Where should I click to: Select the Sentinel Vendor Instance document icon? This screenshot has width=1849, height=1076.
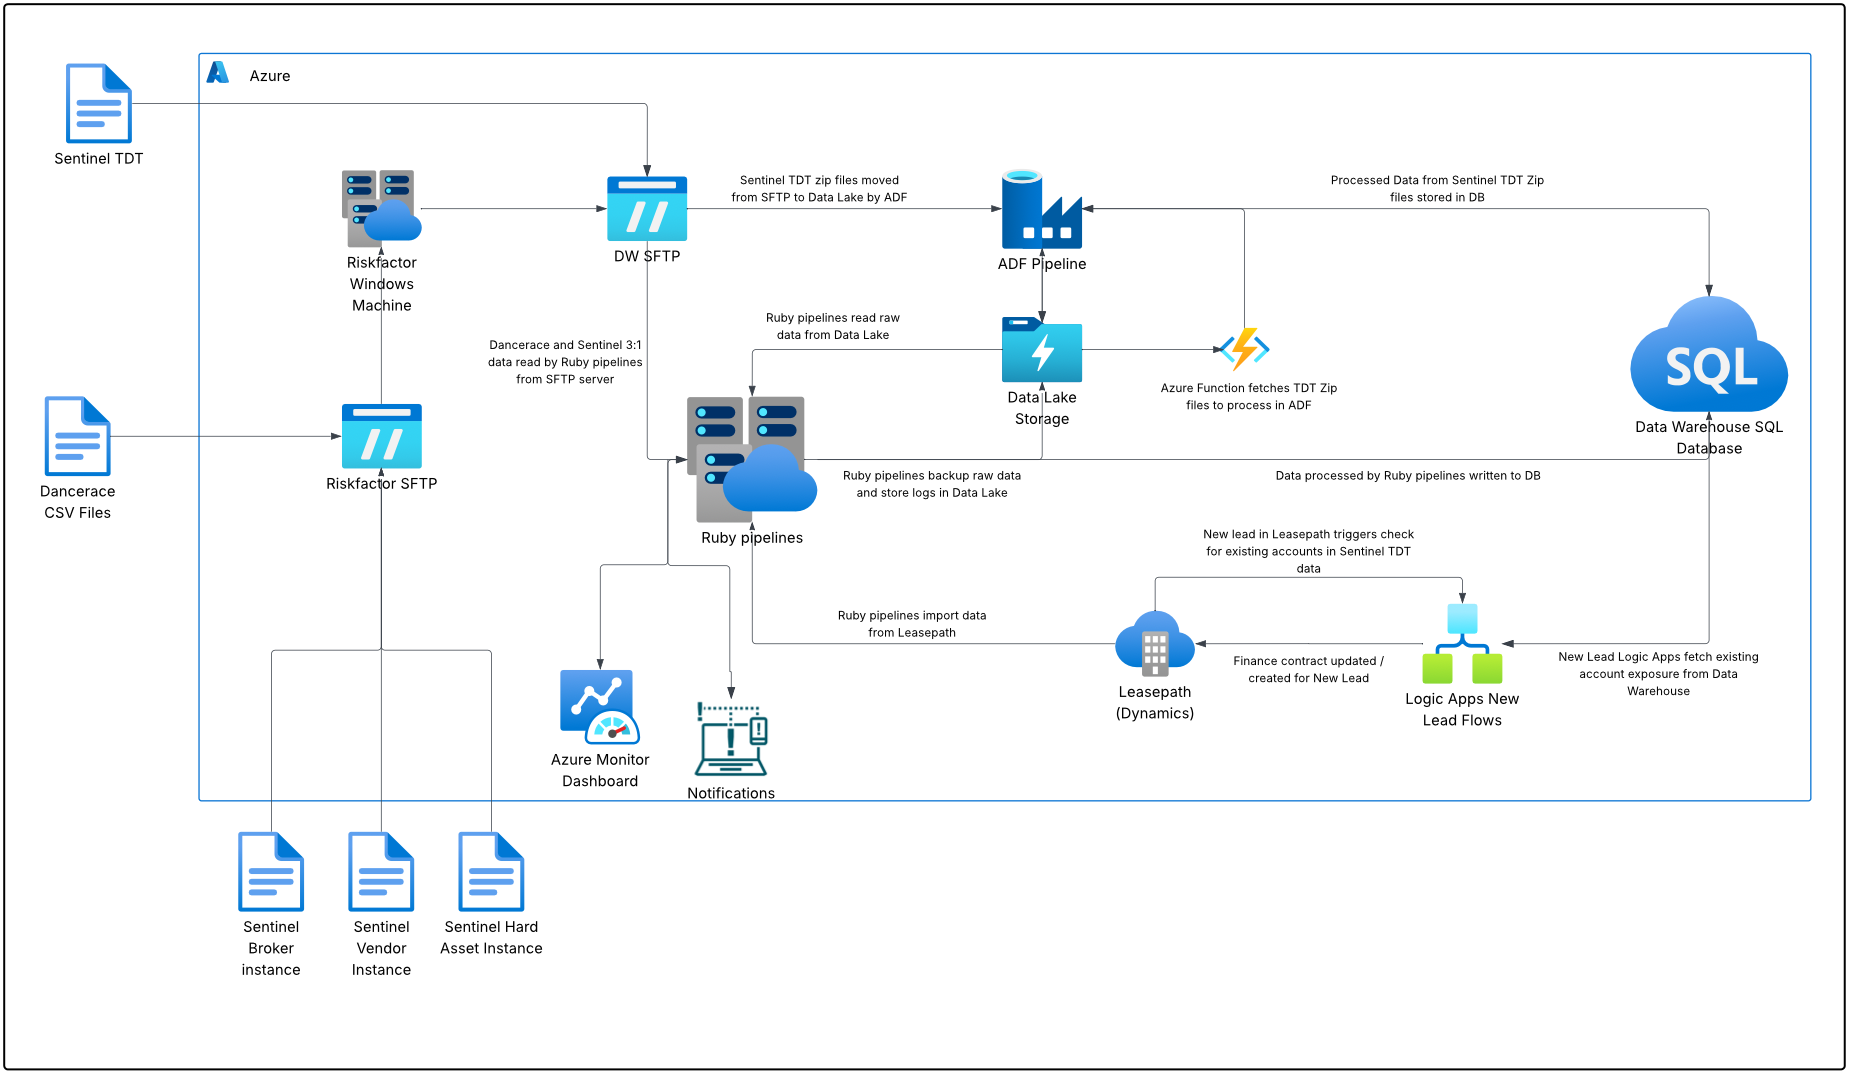[381, 871]
